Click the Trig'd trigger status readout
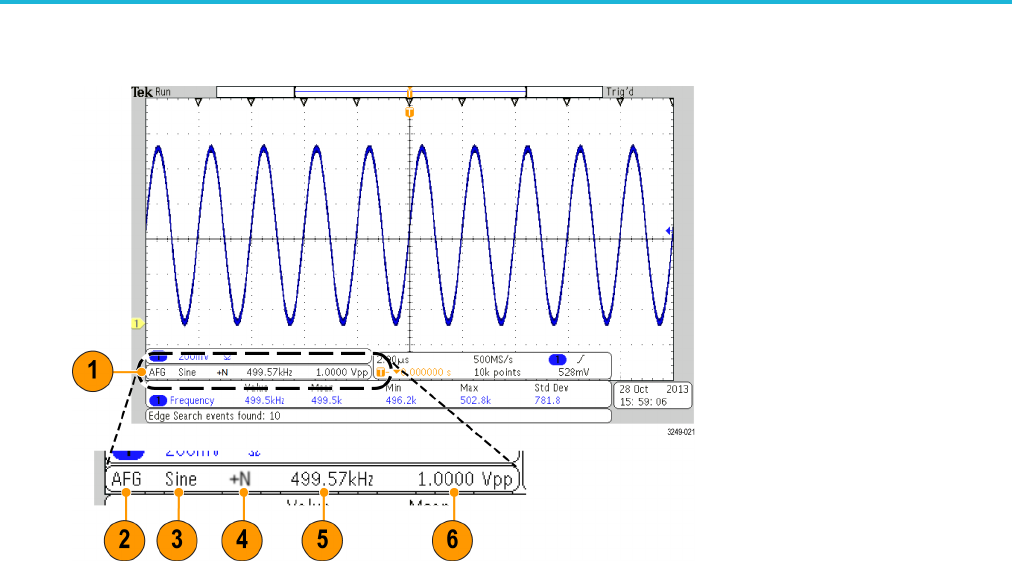 620,92
